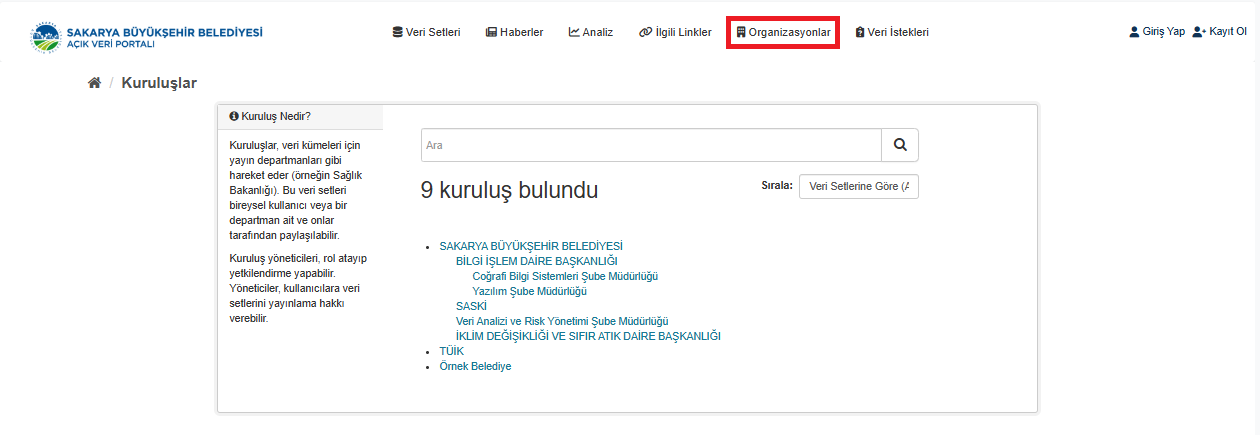The height and width of the screenshot is (435, 1260).
Task: Open the Veri İstekleri page
Action: 892,32
